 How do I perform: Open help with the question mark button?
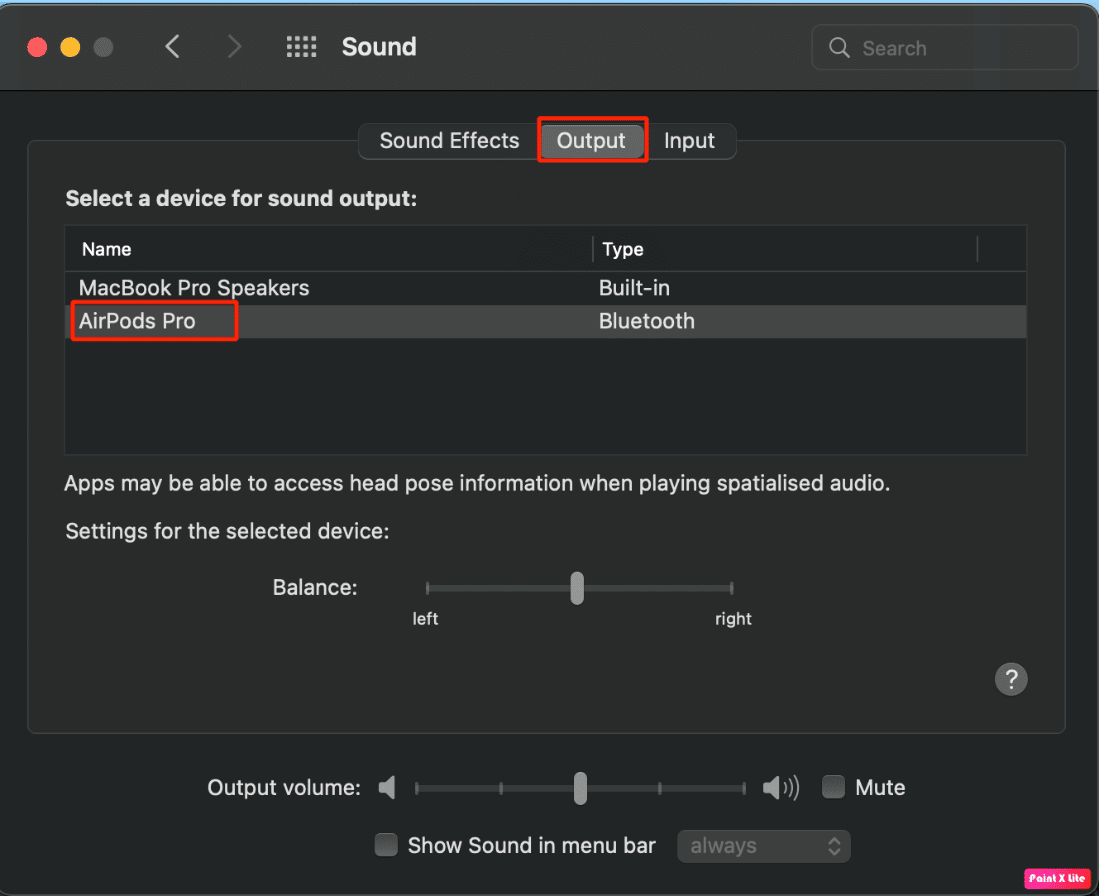1011,679
